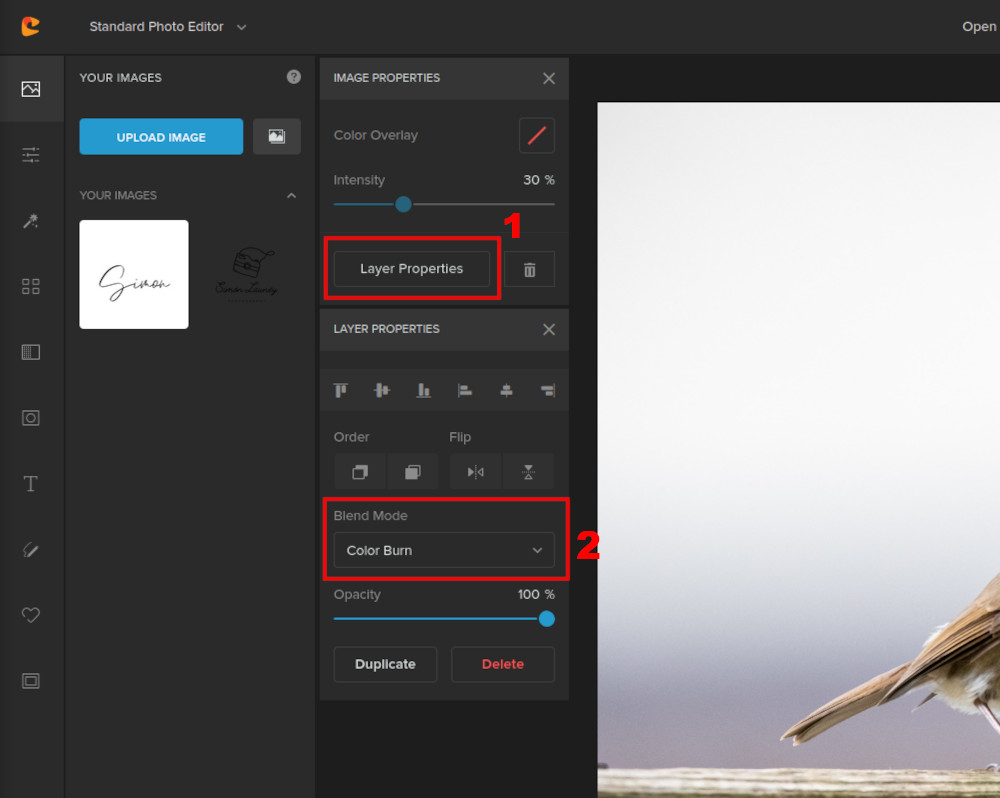Duplicate the current layer

(385, 663)
